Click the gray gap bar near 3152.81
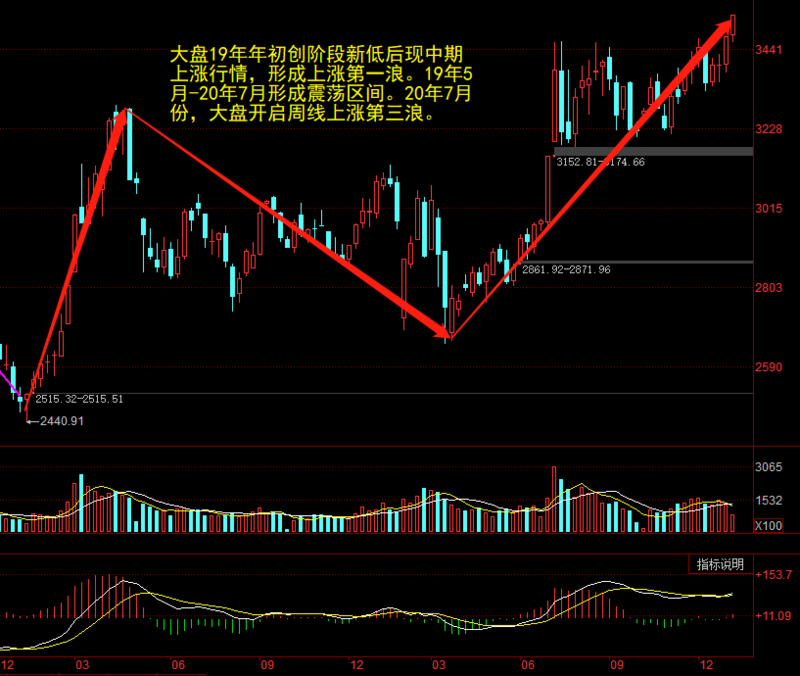The width and height of the screenshot is (800, 676). (650, 151)
